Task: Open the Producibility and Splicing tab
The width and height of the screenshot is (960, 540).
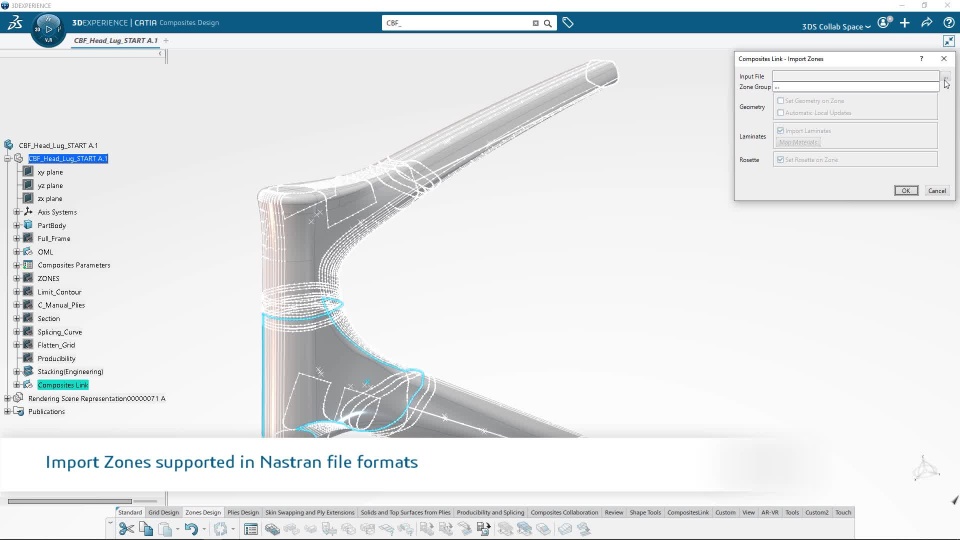Action: click(x=490, y=512)
